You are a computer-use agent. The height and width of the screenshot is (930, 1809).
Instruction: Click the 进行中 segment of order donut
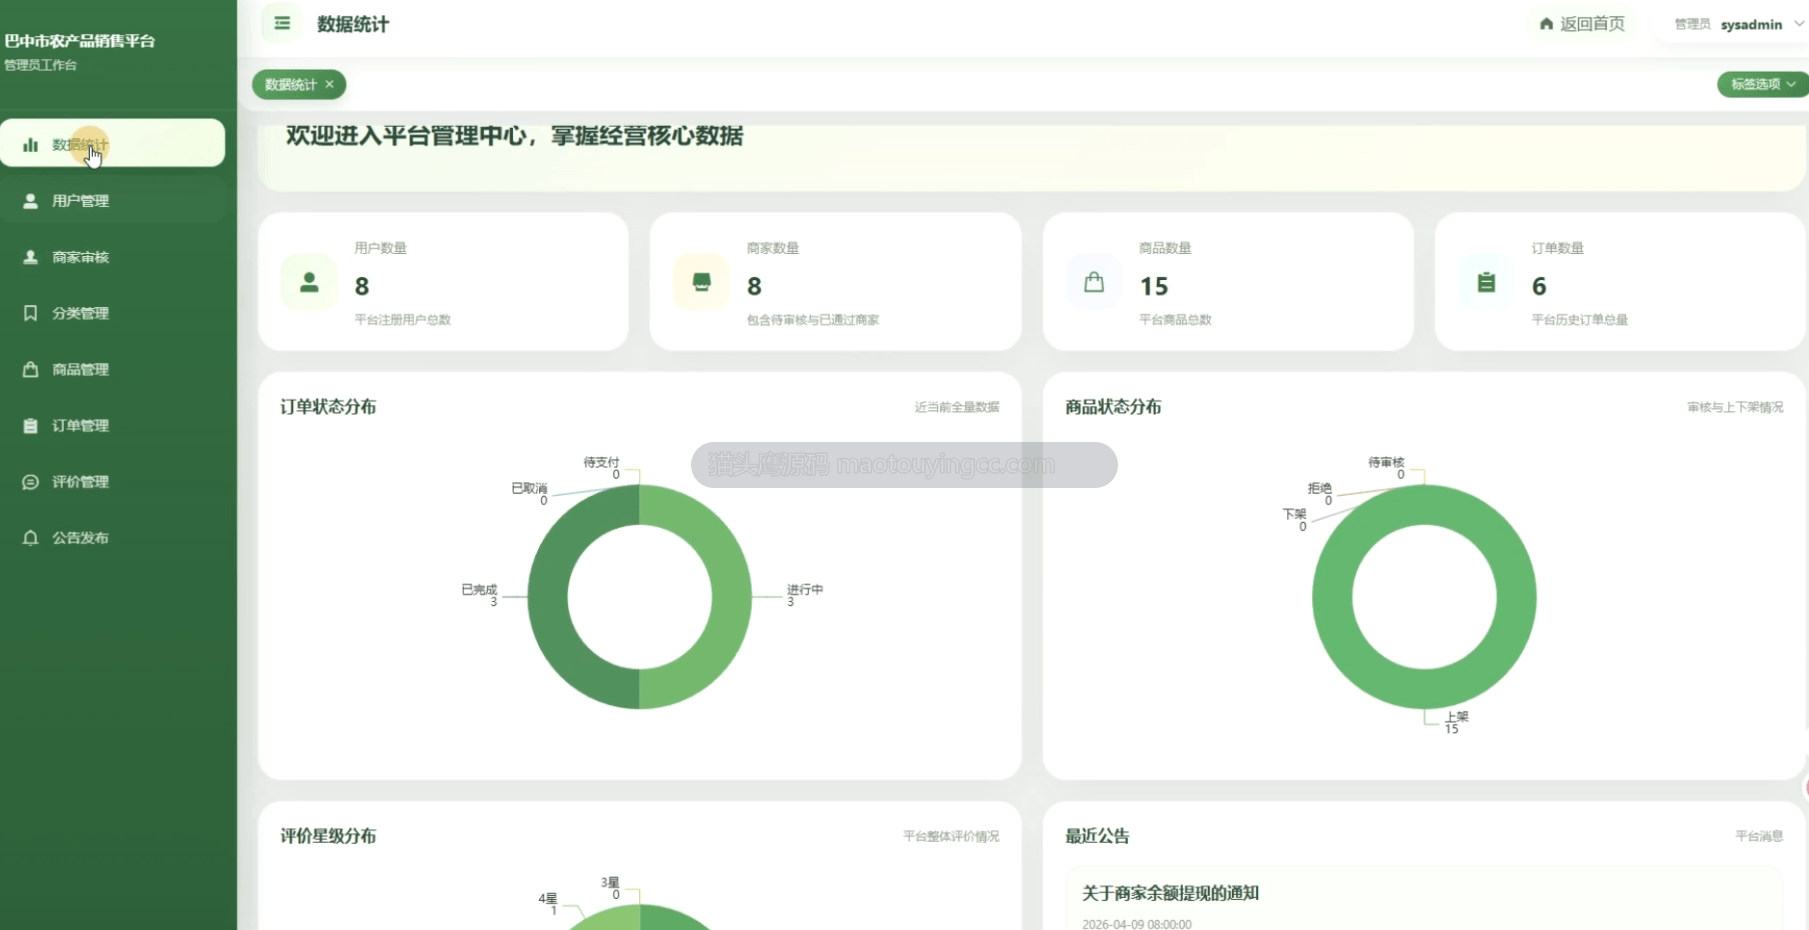(731, 597)
